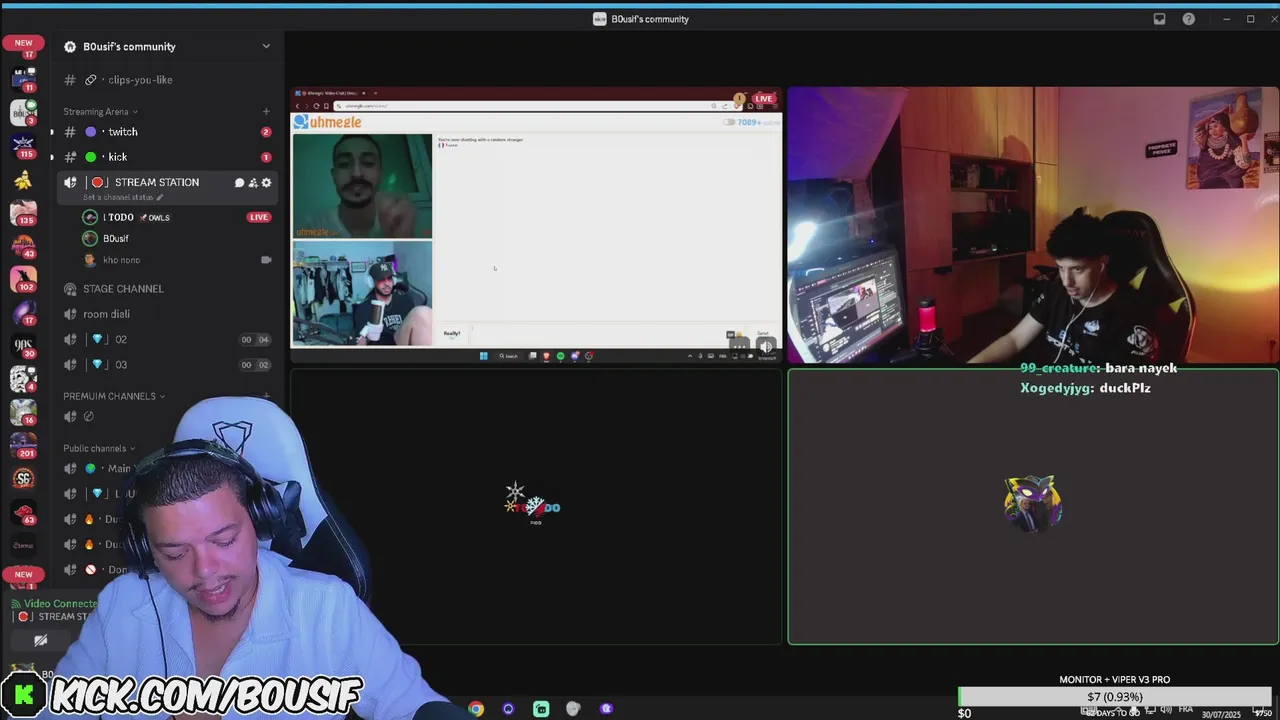Click the FRA language indicator in system tray

[1184, 710]
